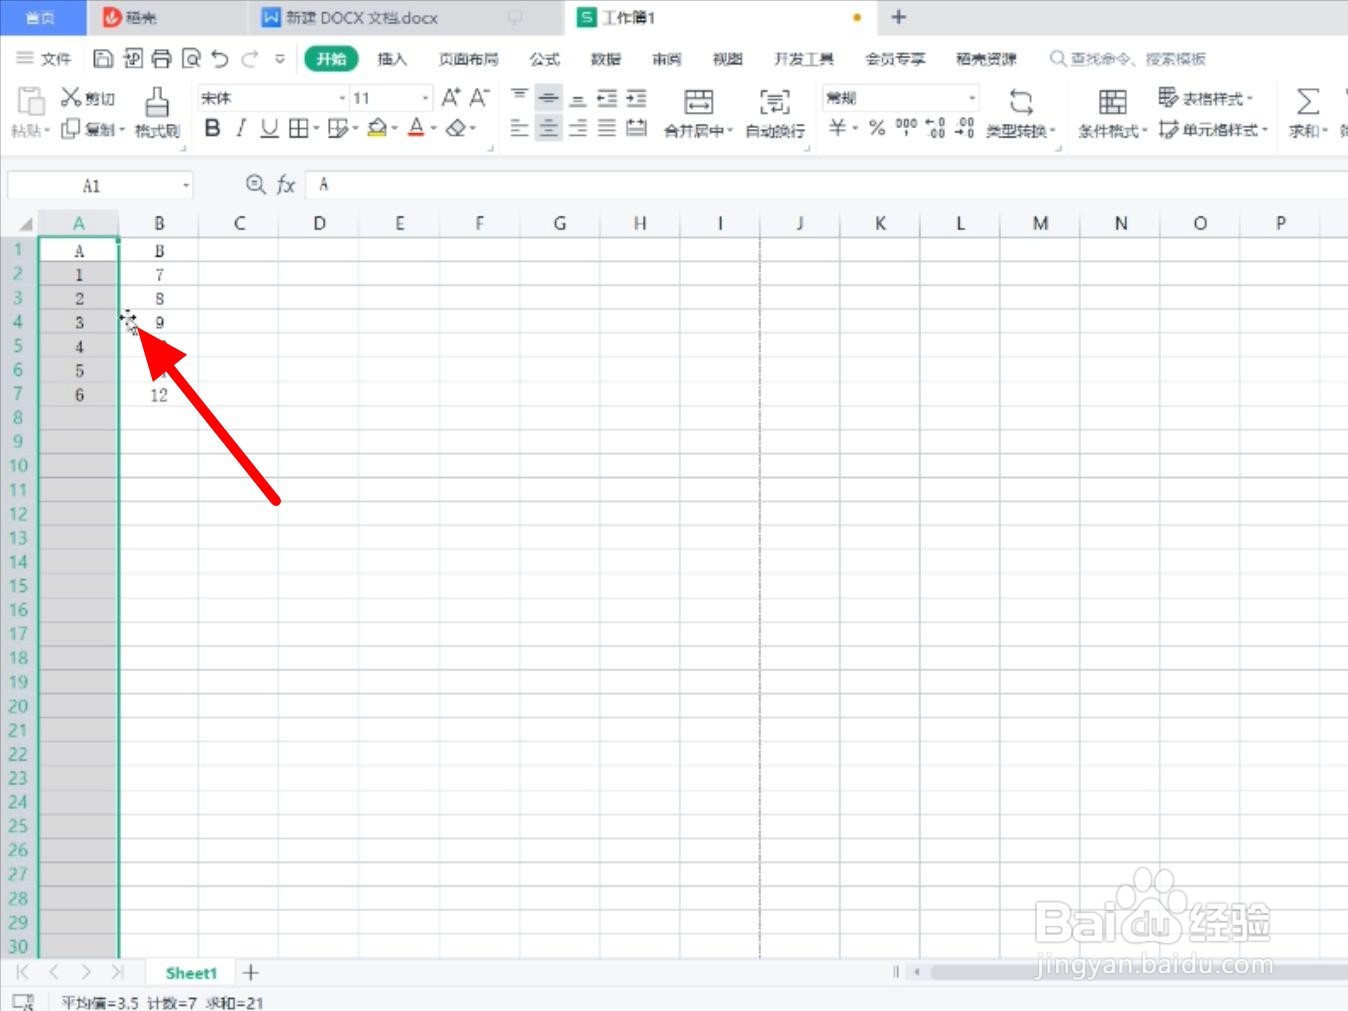This screenshot has width=1348, height=1011.
Task: Click the red font color A icon
Action: 416,128
